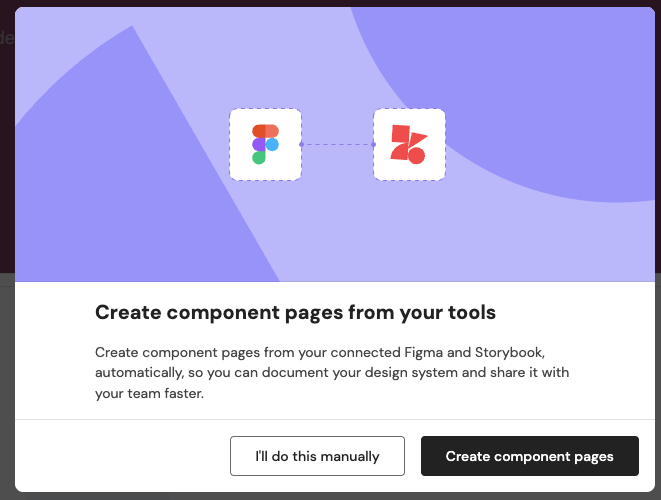The image size is (661, 500).
Task: Click the connector dot beside the Storybook tile
Action: 373,144
